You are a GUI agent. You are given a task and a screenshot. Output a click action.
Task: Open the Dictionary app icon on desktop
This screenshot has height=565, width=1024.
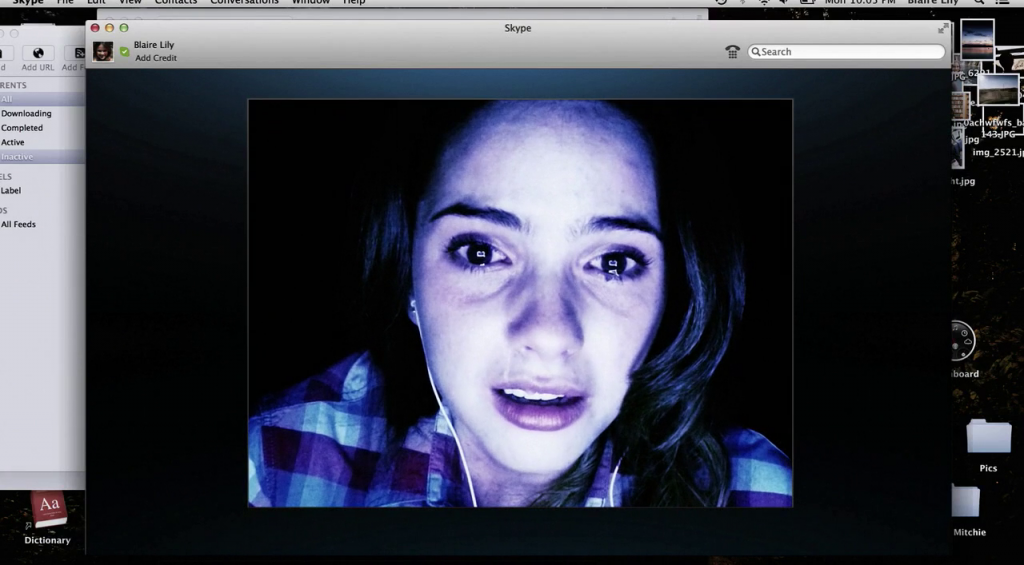click(48, 511)
